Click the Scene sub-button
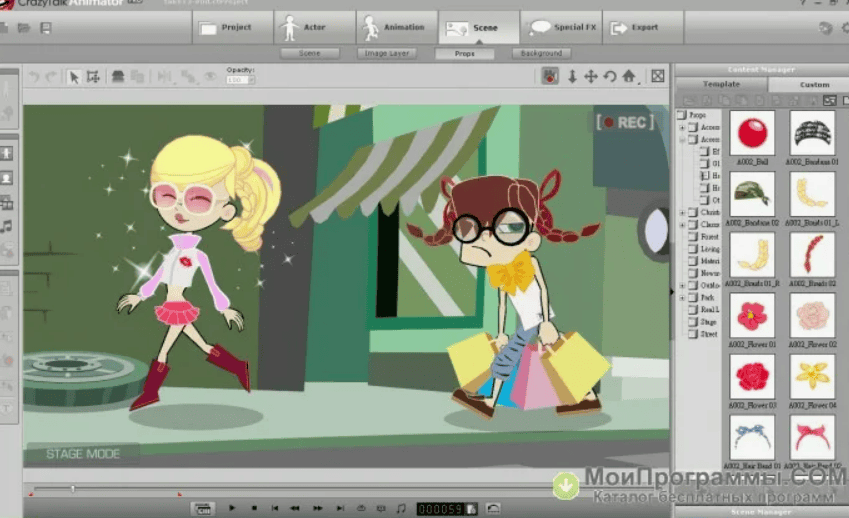Image resolution: width=849 pixels, height=518 pixels. (x=310, y=53)
